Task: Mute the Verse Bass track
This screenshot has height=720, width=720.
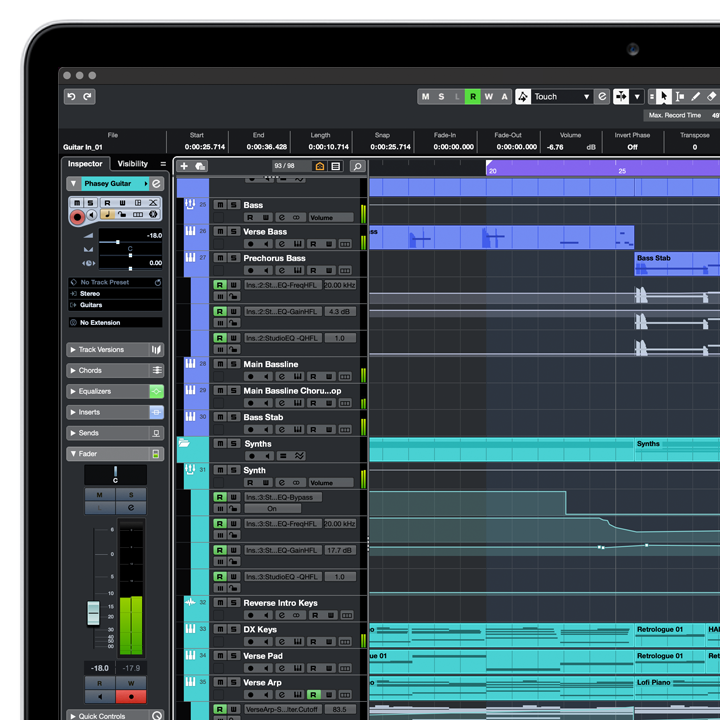Action: coord(220,232)
